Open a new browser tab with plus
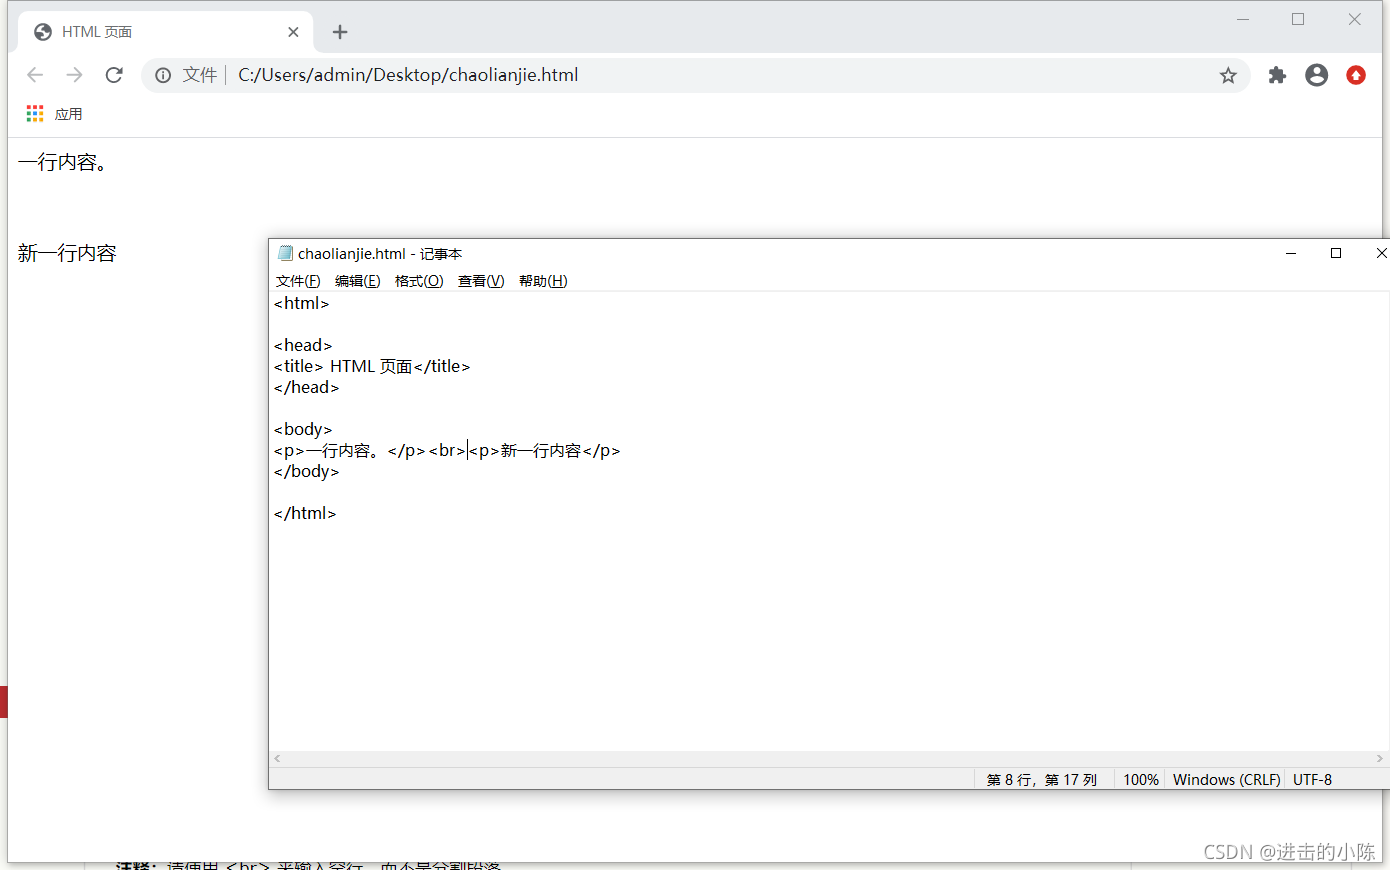The width and height of the screenshot is (1390, 870). (340, 32)
